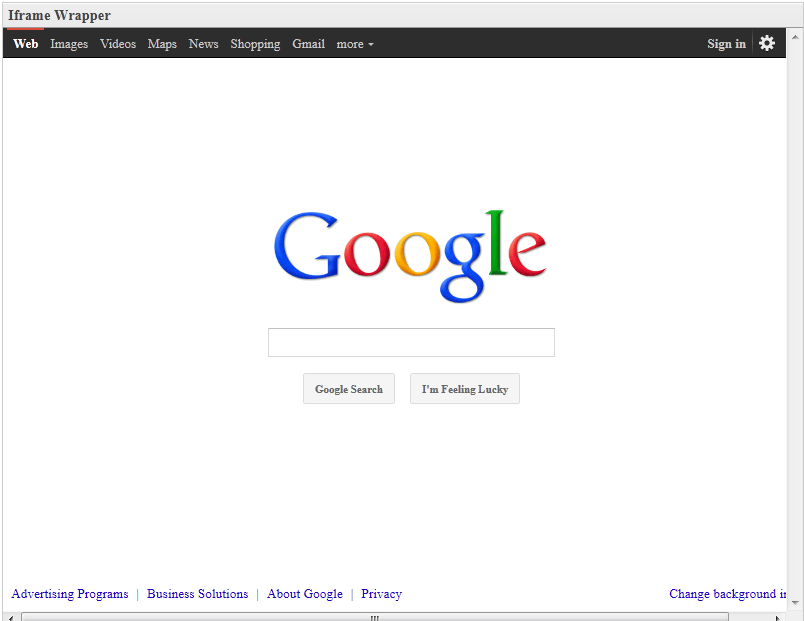Expand the 'more' dropdown menu
The image size is (804, 621).
pyautogui.click(x=355, y=44)
